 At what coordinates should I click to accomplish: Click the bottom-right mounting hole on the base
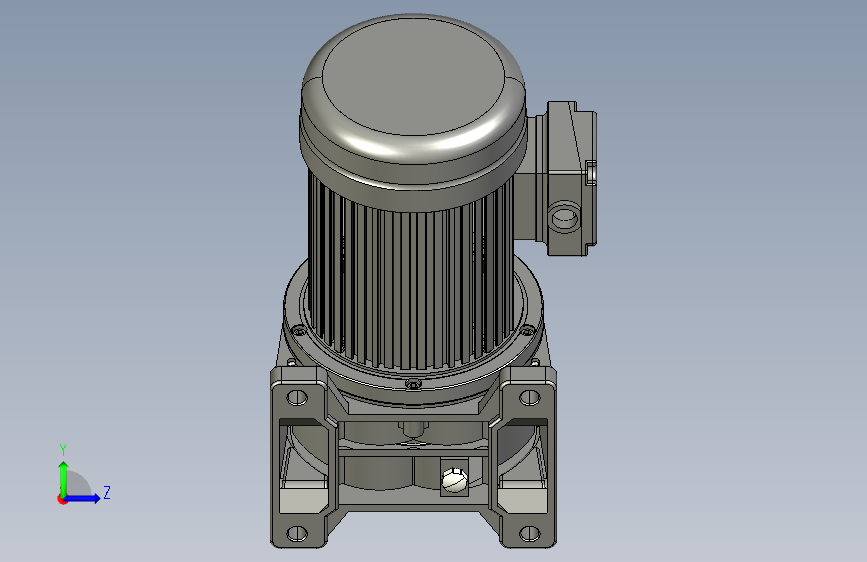coord(530,534)
